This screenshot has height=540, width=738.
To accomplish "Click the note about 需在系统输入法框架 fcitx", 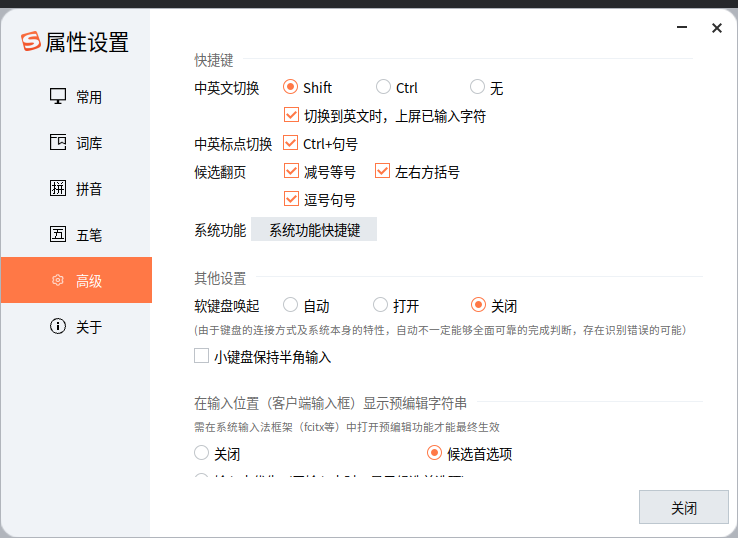I will [x=346, y=427].
